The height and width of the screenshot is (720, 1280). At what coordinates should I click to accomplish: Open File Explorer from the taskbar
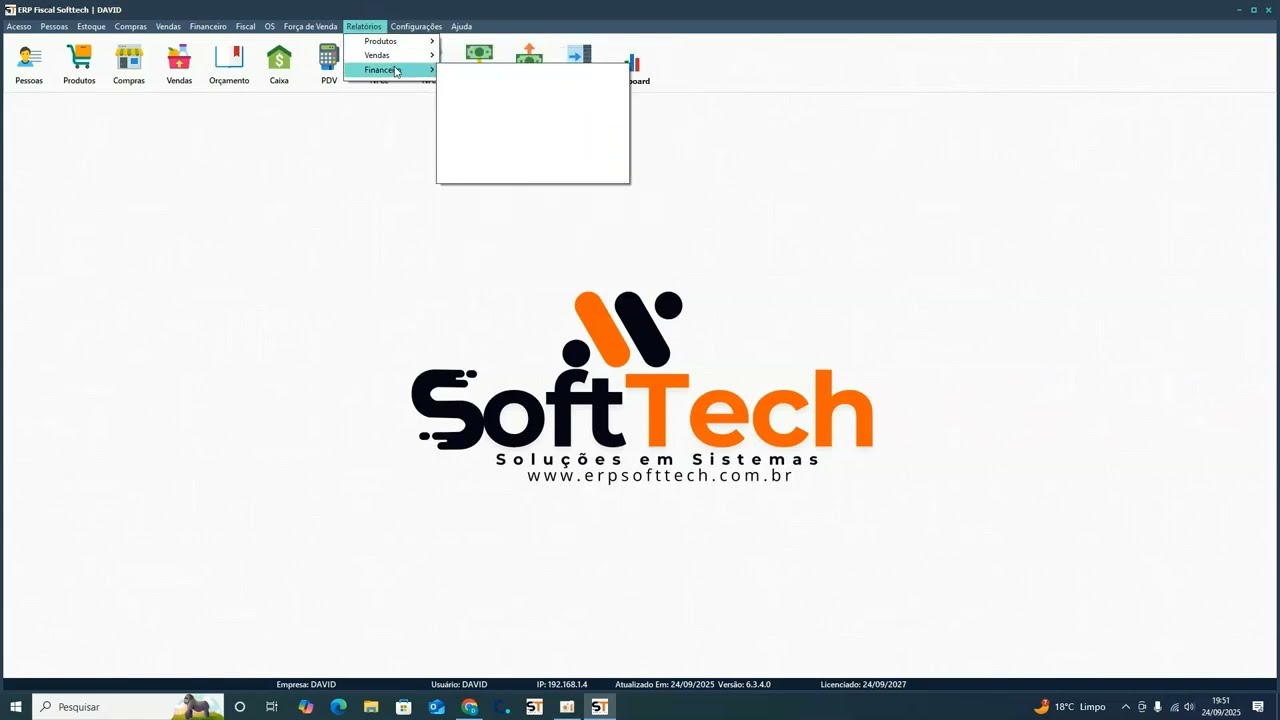tap(371, 707)
